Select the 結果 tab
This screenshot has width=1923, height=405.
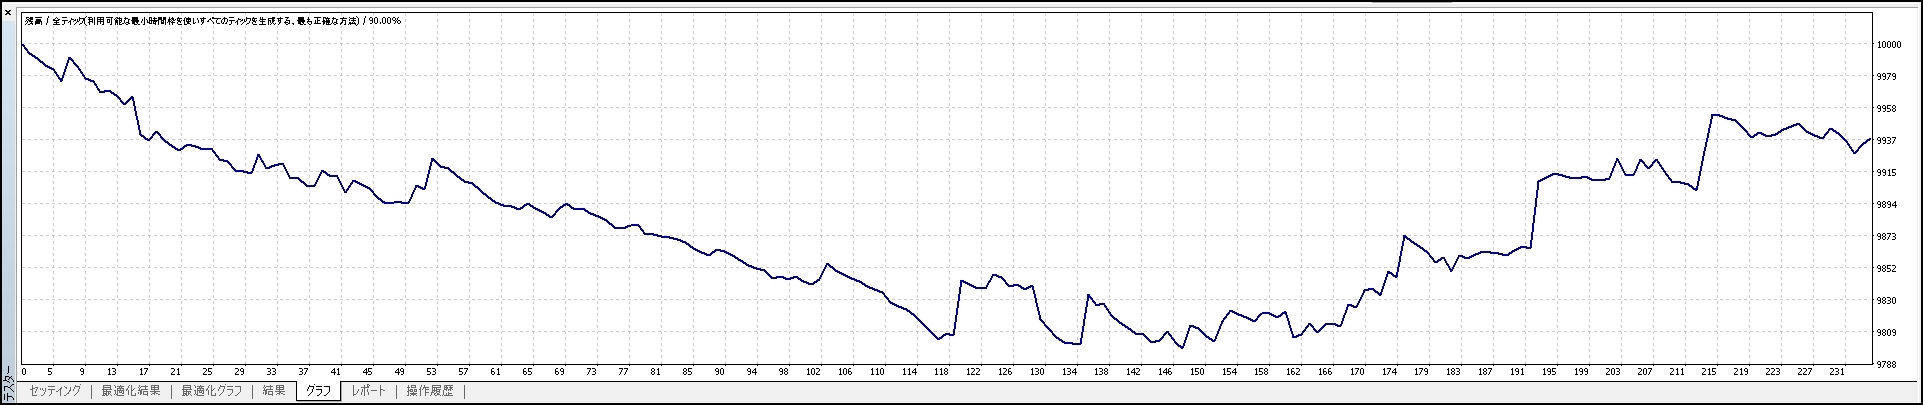[274, 391]
